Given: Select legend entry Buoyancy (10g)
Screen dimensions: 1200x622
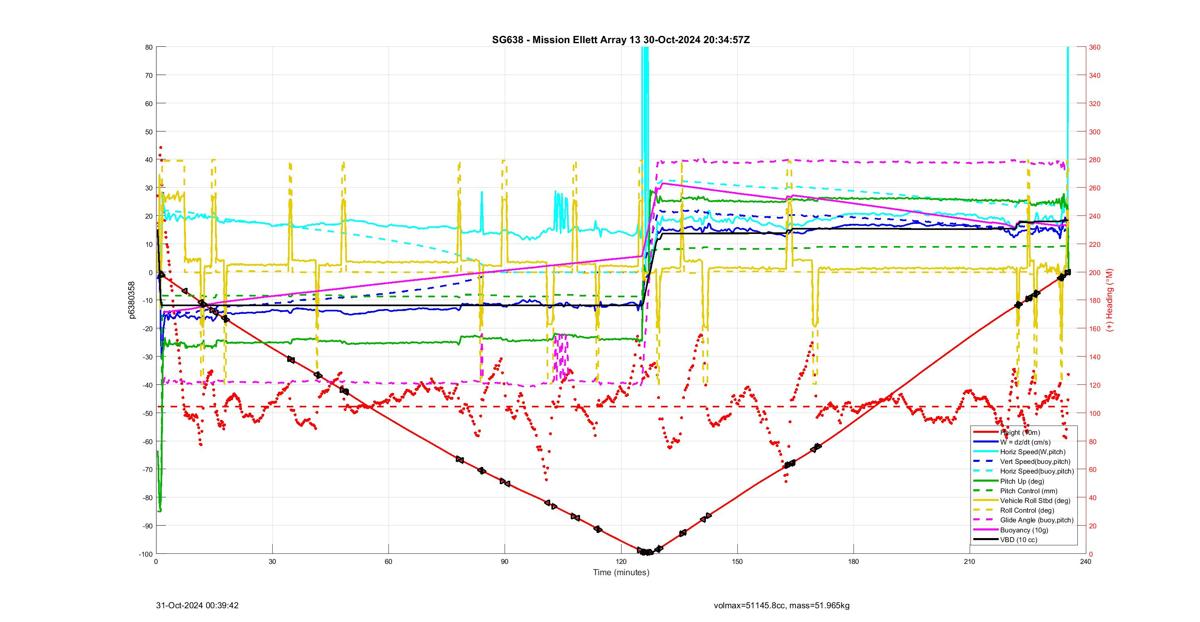Looking at the screenshot, I should click(1024, 530).
